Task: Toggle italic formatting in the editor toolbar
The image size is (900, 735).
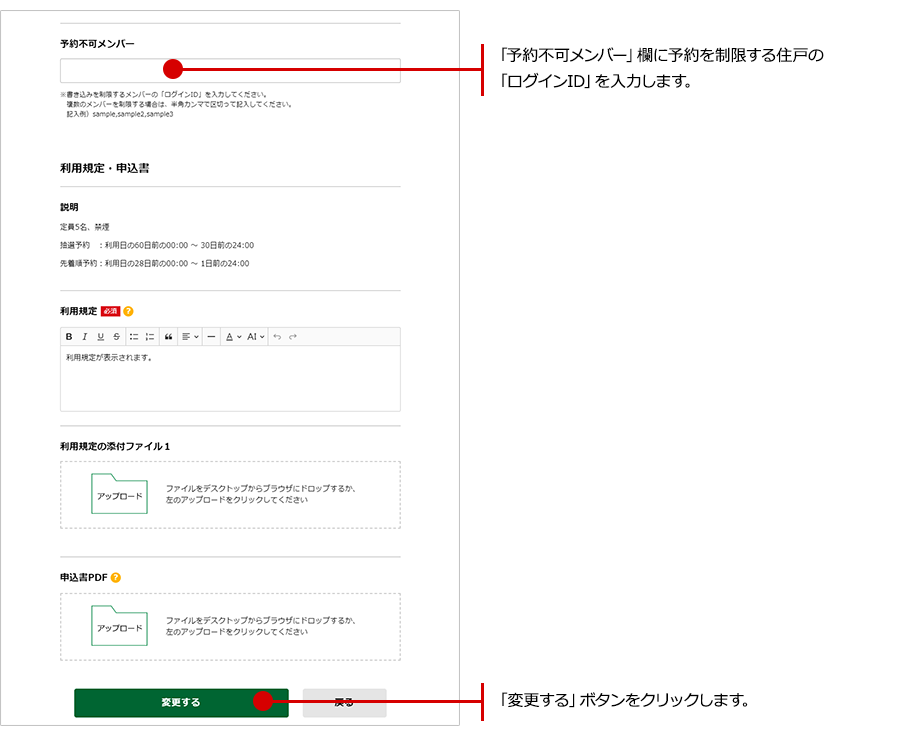Action: (x=85, y=337)
